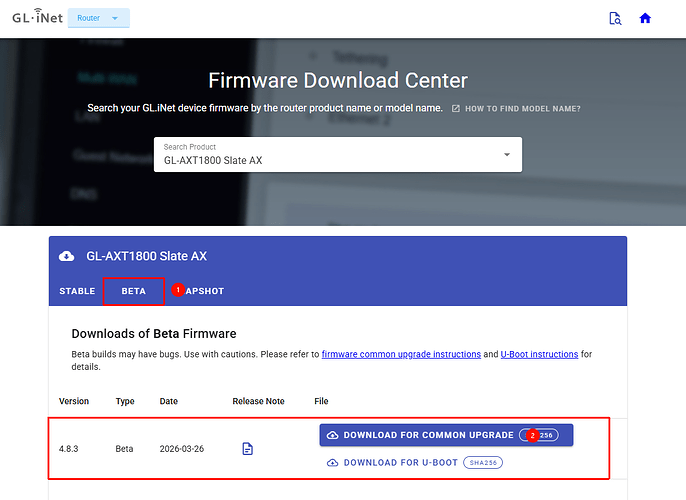Click the GL.iNet logo
Image resolution: width=686 pixels, height=500 pixels.
point(38,17)
